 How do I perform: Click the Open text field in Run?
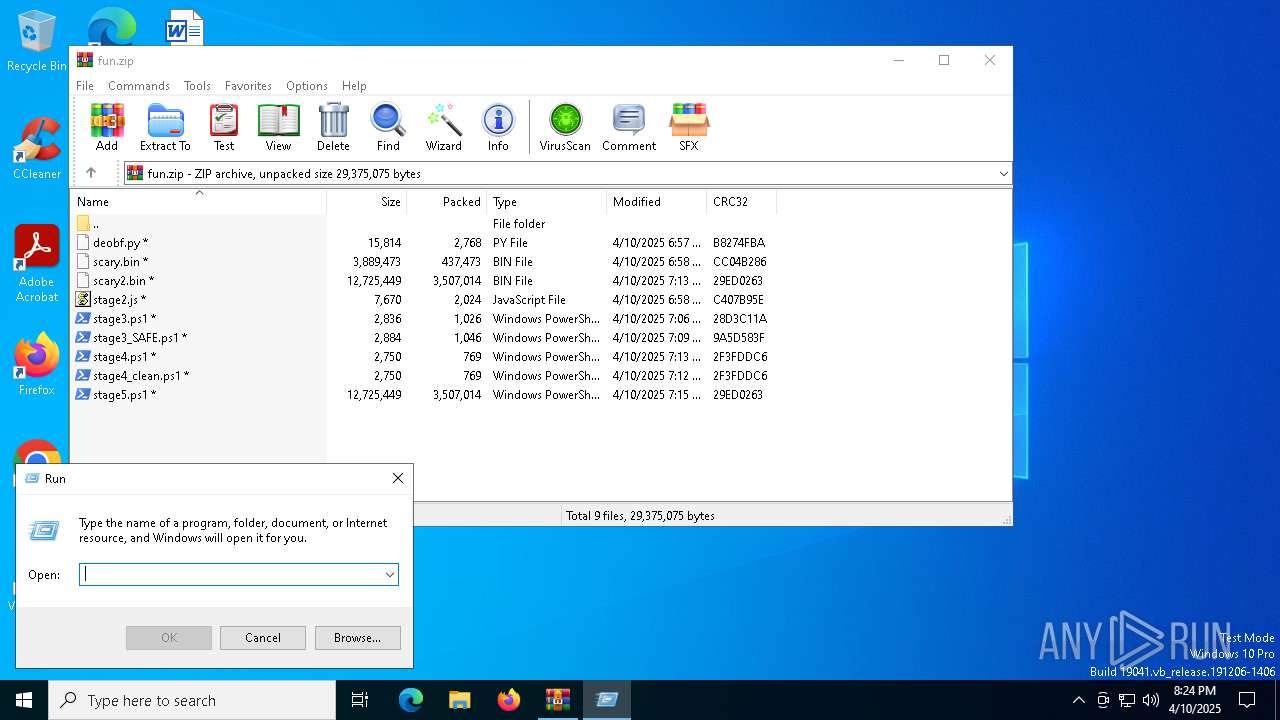pyautogui.click(x=231, y=574)
